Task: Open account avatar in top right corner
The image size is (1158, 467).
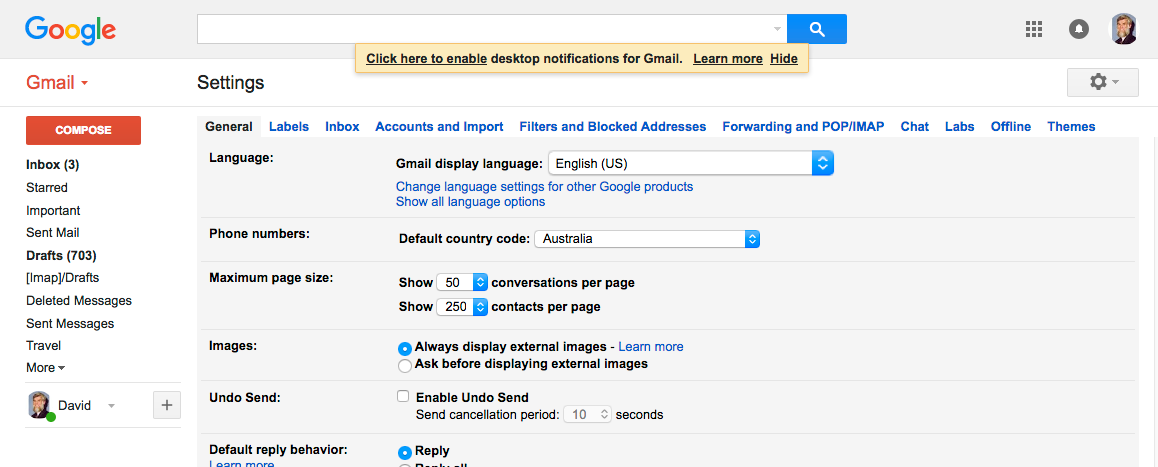Action: coord(1124,29)
